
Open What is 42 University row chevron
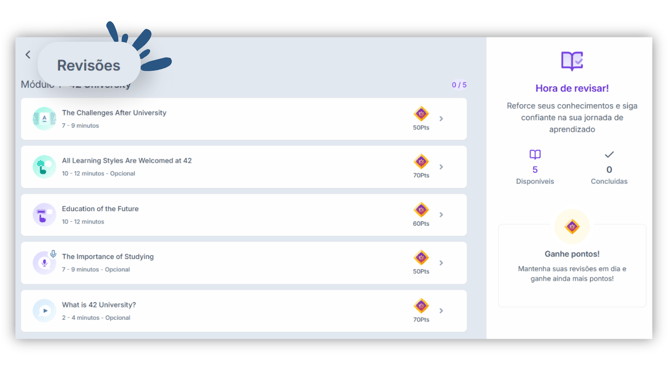click(441, 311)
